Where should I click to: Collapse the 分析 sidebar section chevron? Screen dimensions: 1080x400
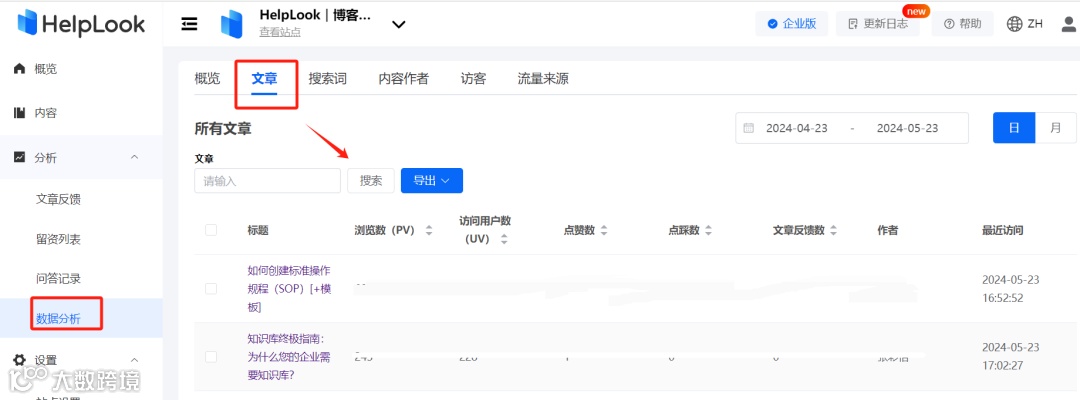pyautogui.click(x=134, y=158)
